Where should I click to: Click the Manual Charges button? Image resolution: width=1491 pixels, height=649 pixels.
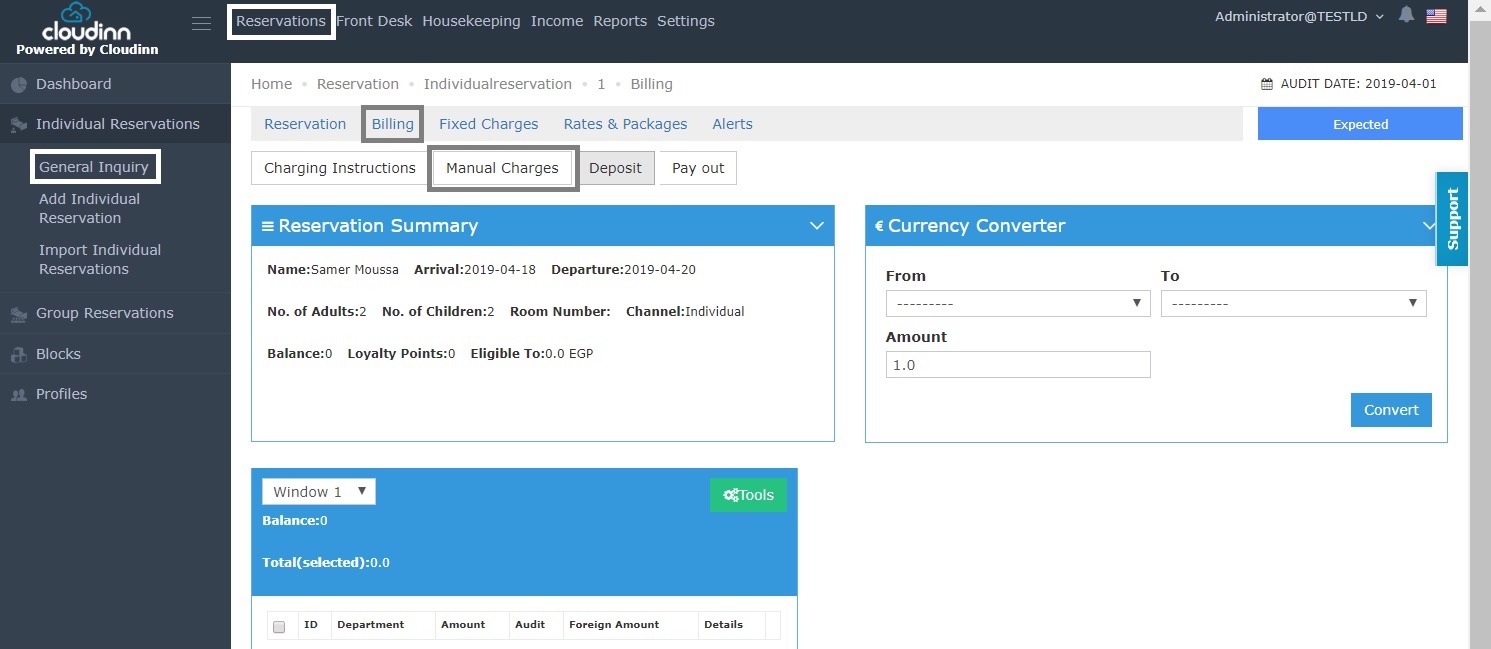(x=502, y=168)
